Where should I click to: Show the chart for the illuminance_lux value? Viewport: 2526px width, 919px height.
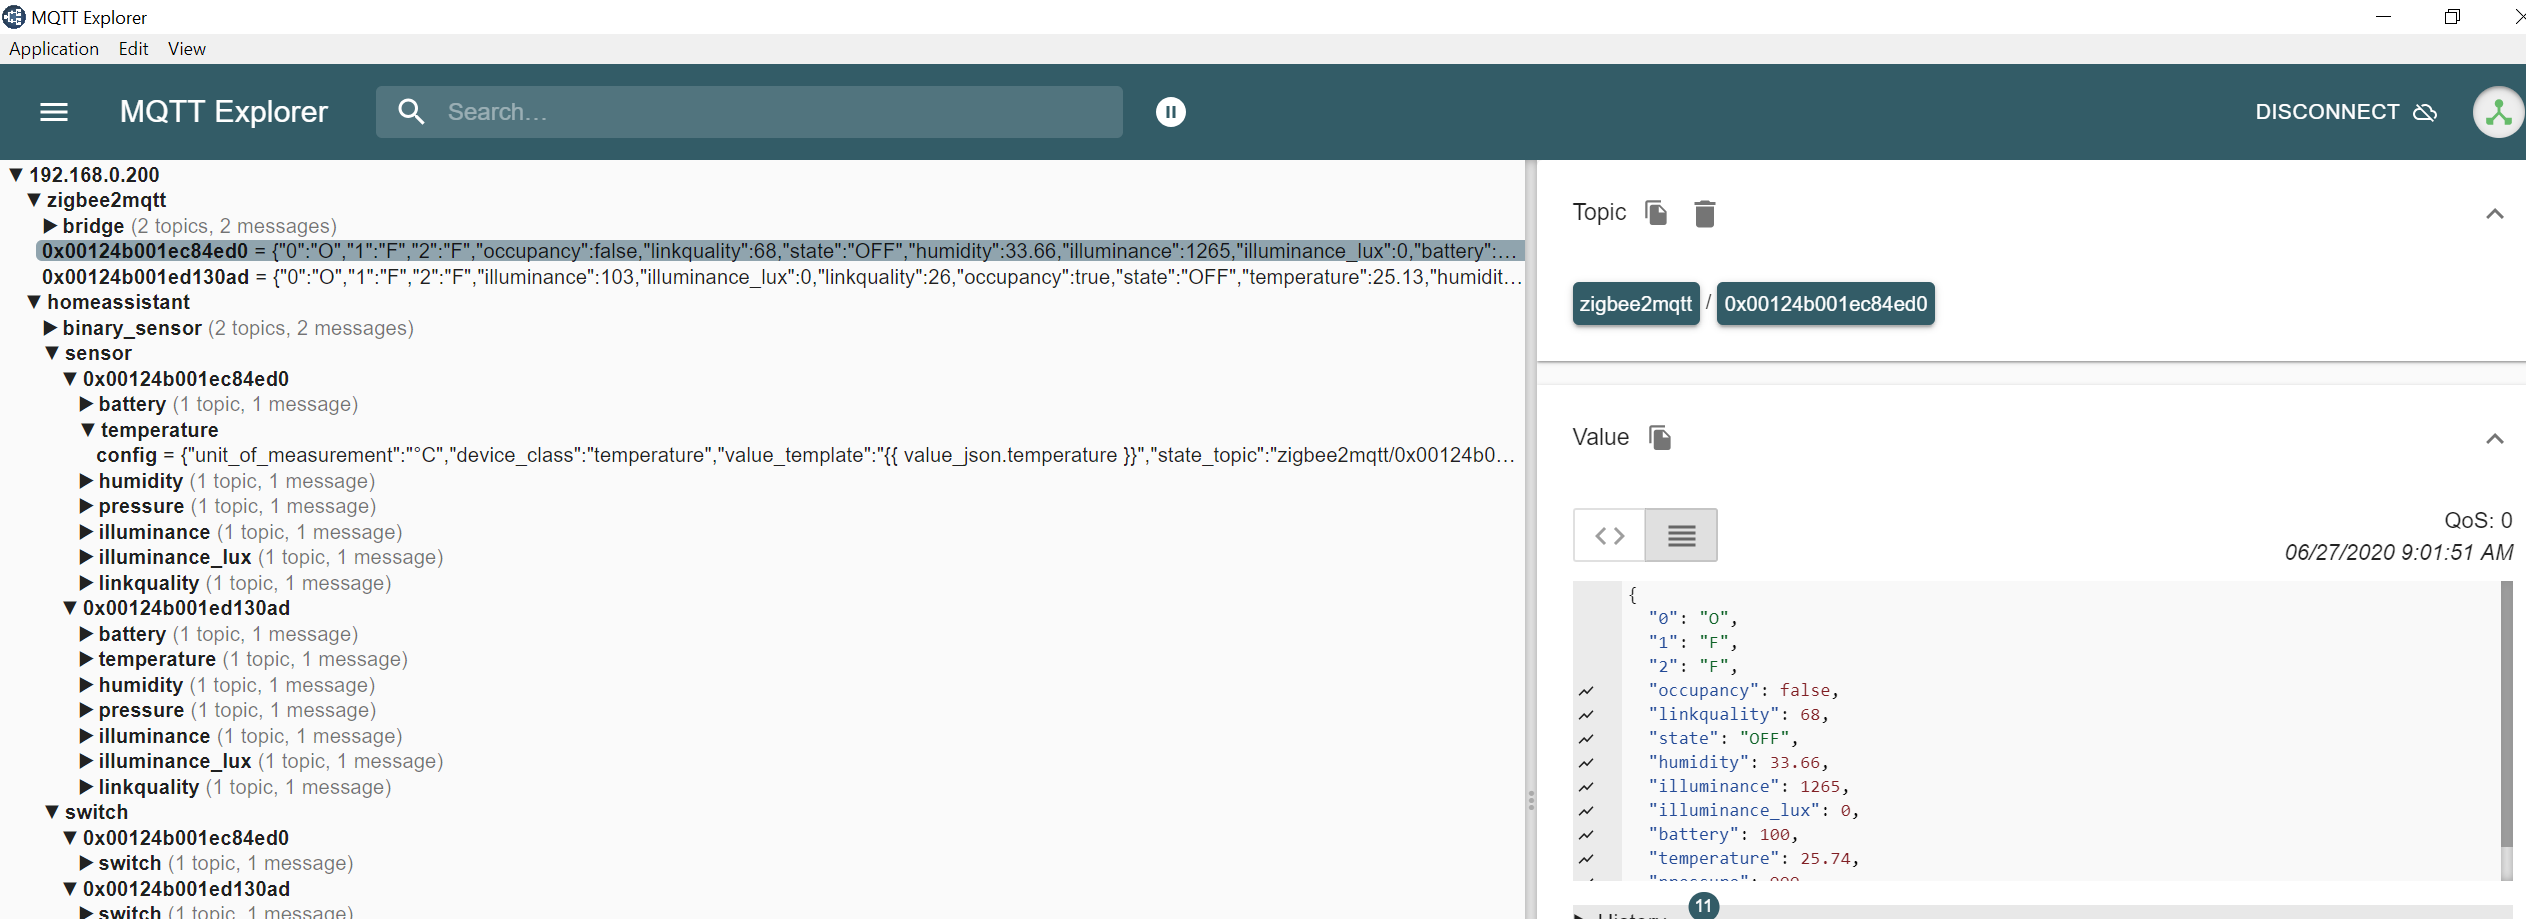click(x=1586, y=811)
